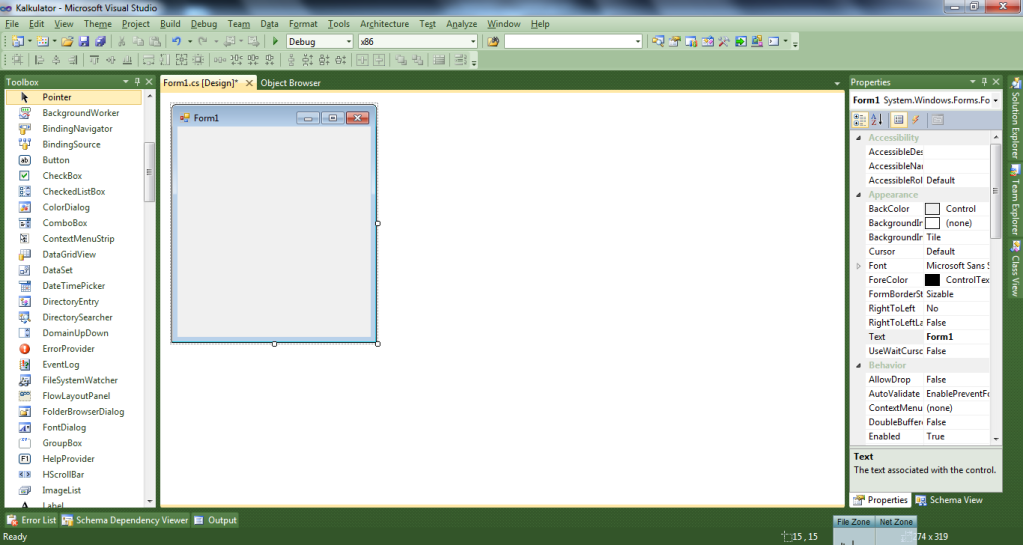Viewport: 1023px width, 545px height.
Task: Click the New Project toolbar icon
Action: 18,41
